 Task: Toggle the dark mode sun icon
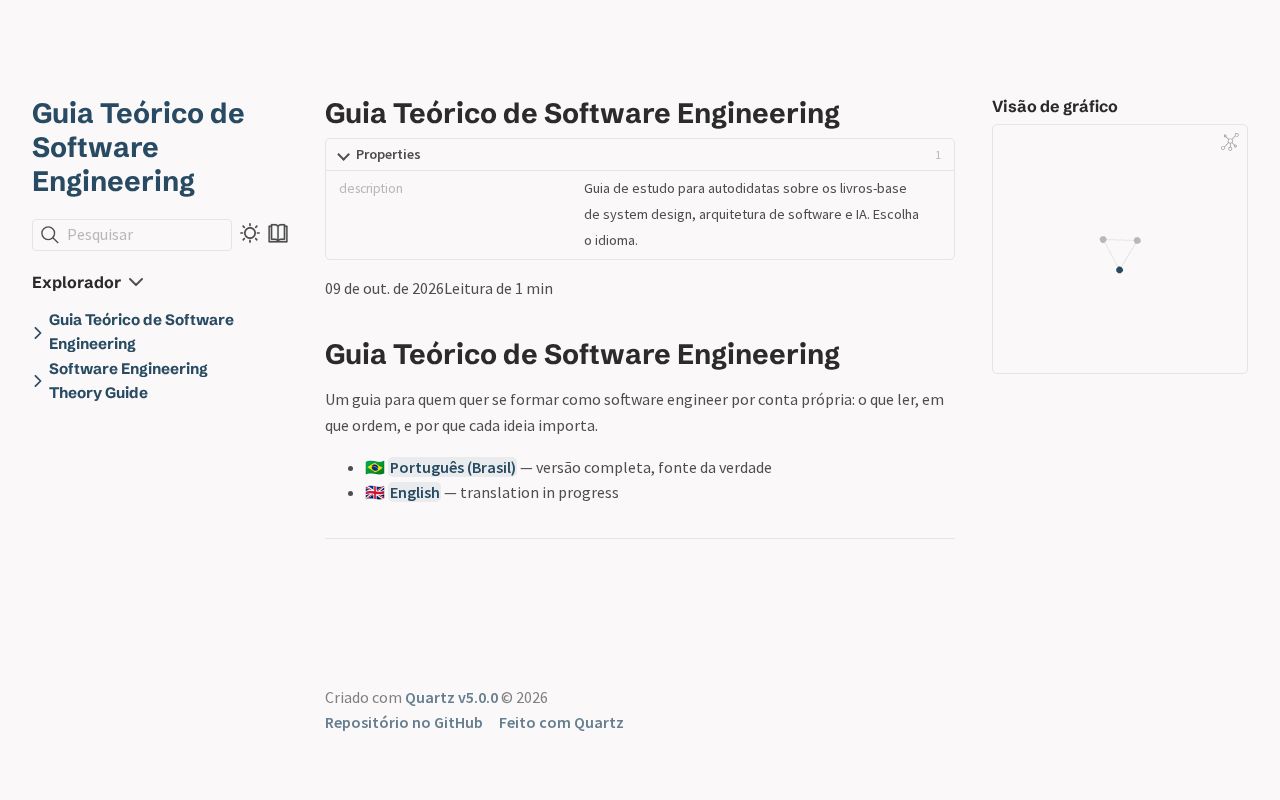point(250,233)
